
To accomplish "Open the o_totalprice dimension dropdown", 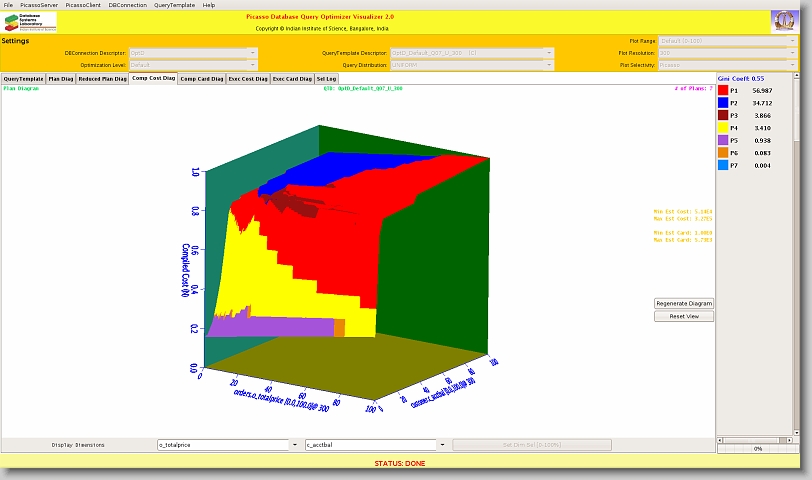I will 227,444.
